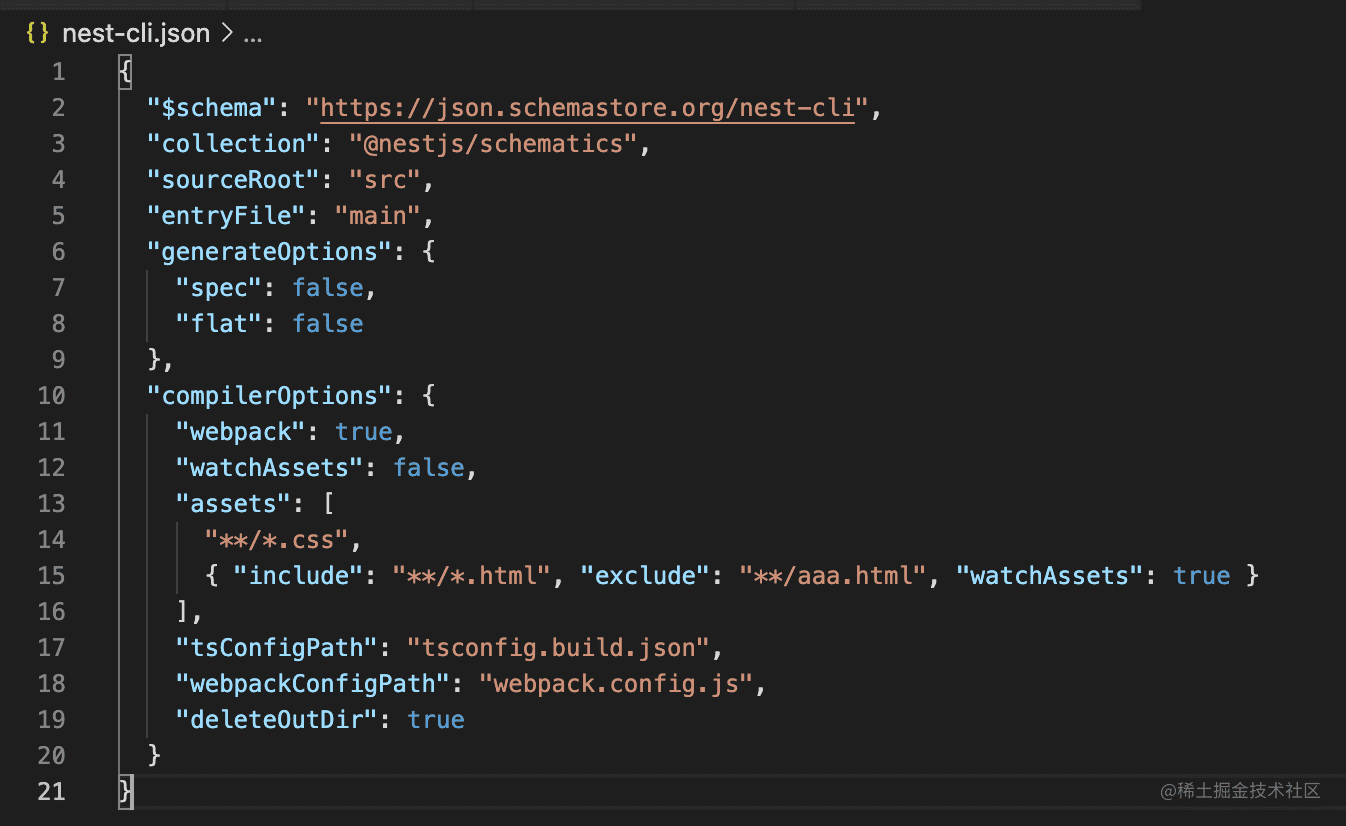Open the breadcrumb ellipsis symbol dropdown
The height and width of the screenshot is (826, 1346).
(253, 34)
